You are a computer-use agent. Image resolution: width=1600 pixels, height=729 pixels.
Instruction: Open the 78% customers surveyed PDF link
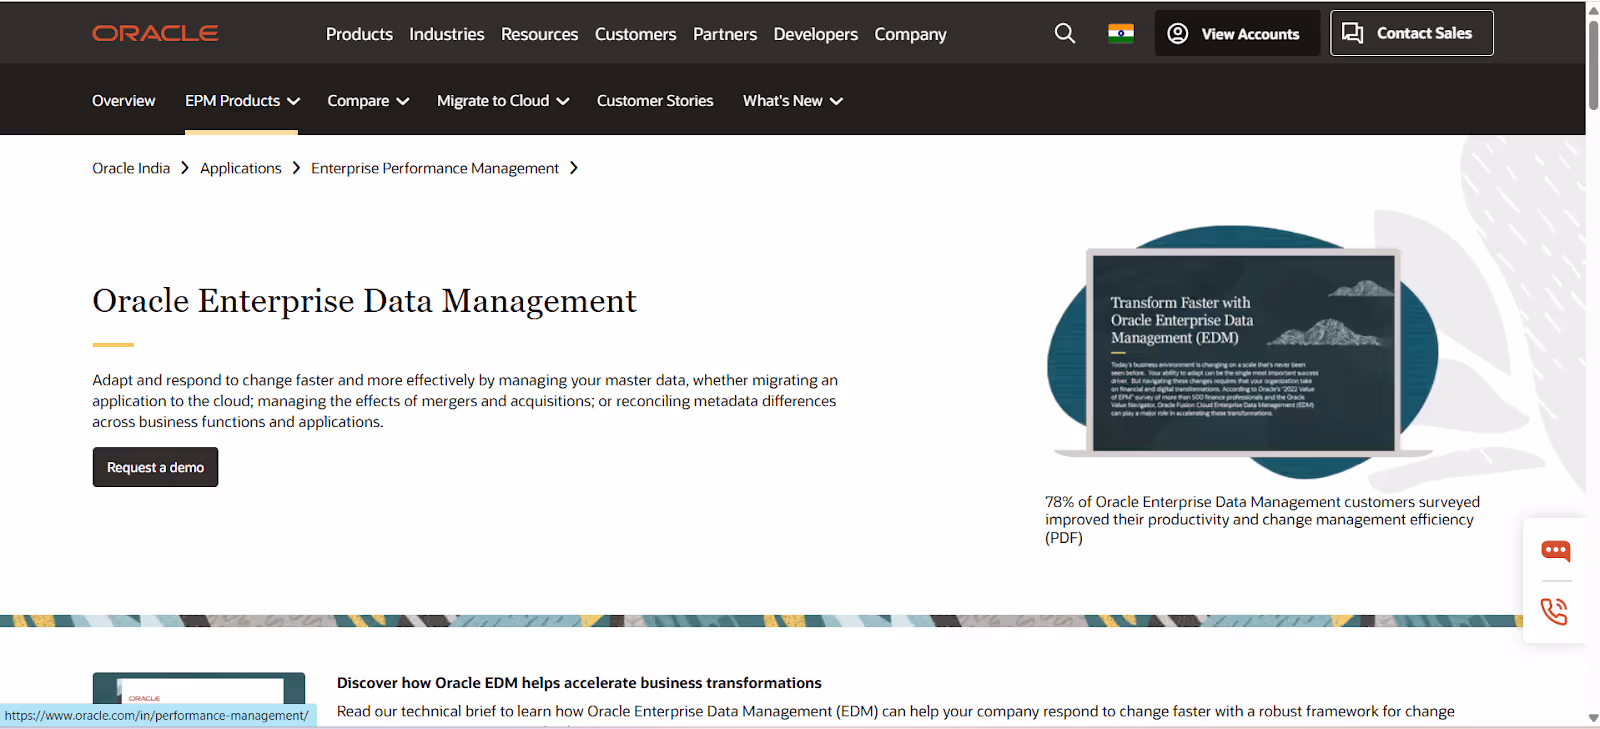point(1262,520)
